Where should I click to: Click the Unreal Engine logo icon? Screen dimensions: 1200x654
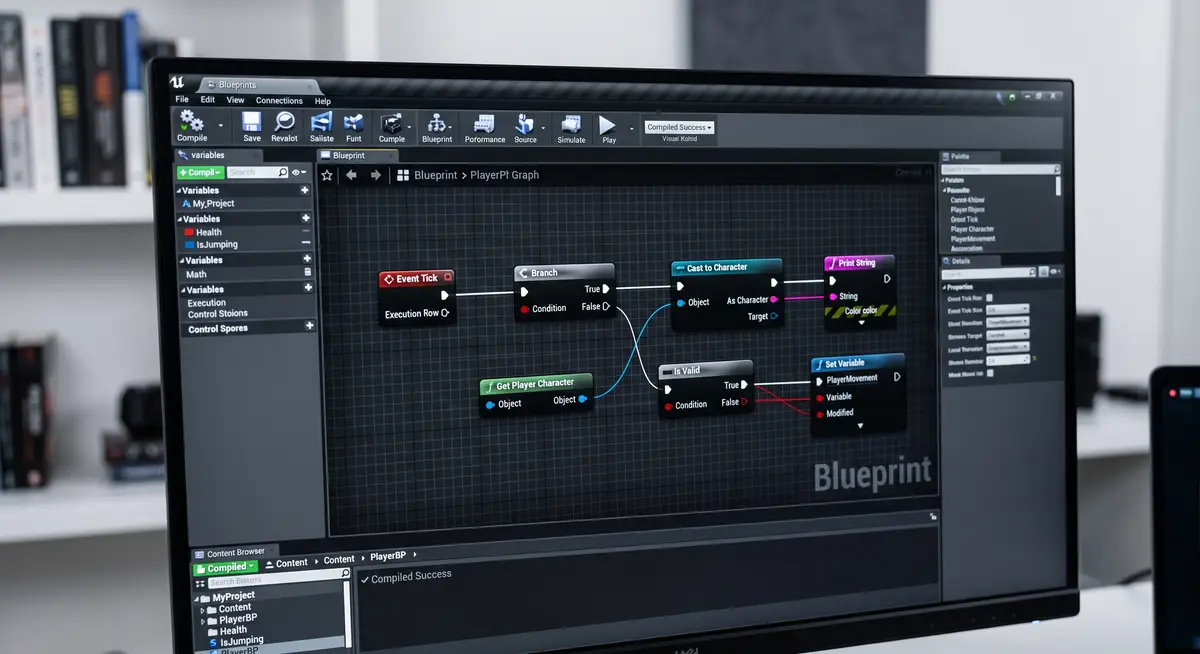(177, 83)
